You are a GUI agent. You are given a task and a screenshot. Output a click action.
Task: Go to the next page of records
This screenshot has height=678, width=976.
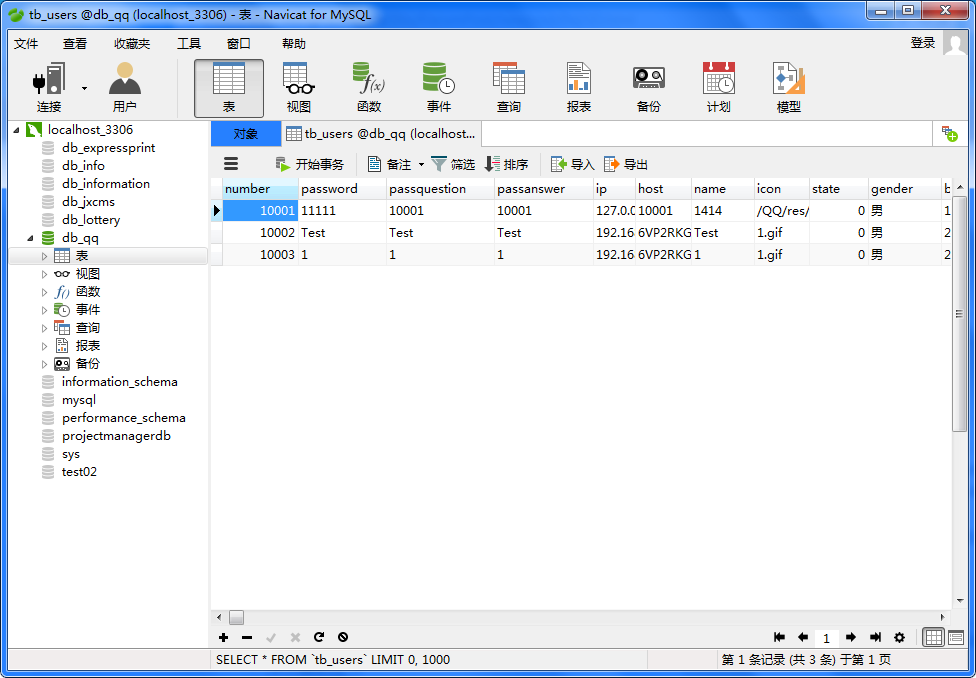point(851,637)
